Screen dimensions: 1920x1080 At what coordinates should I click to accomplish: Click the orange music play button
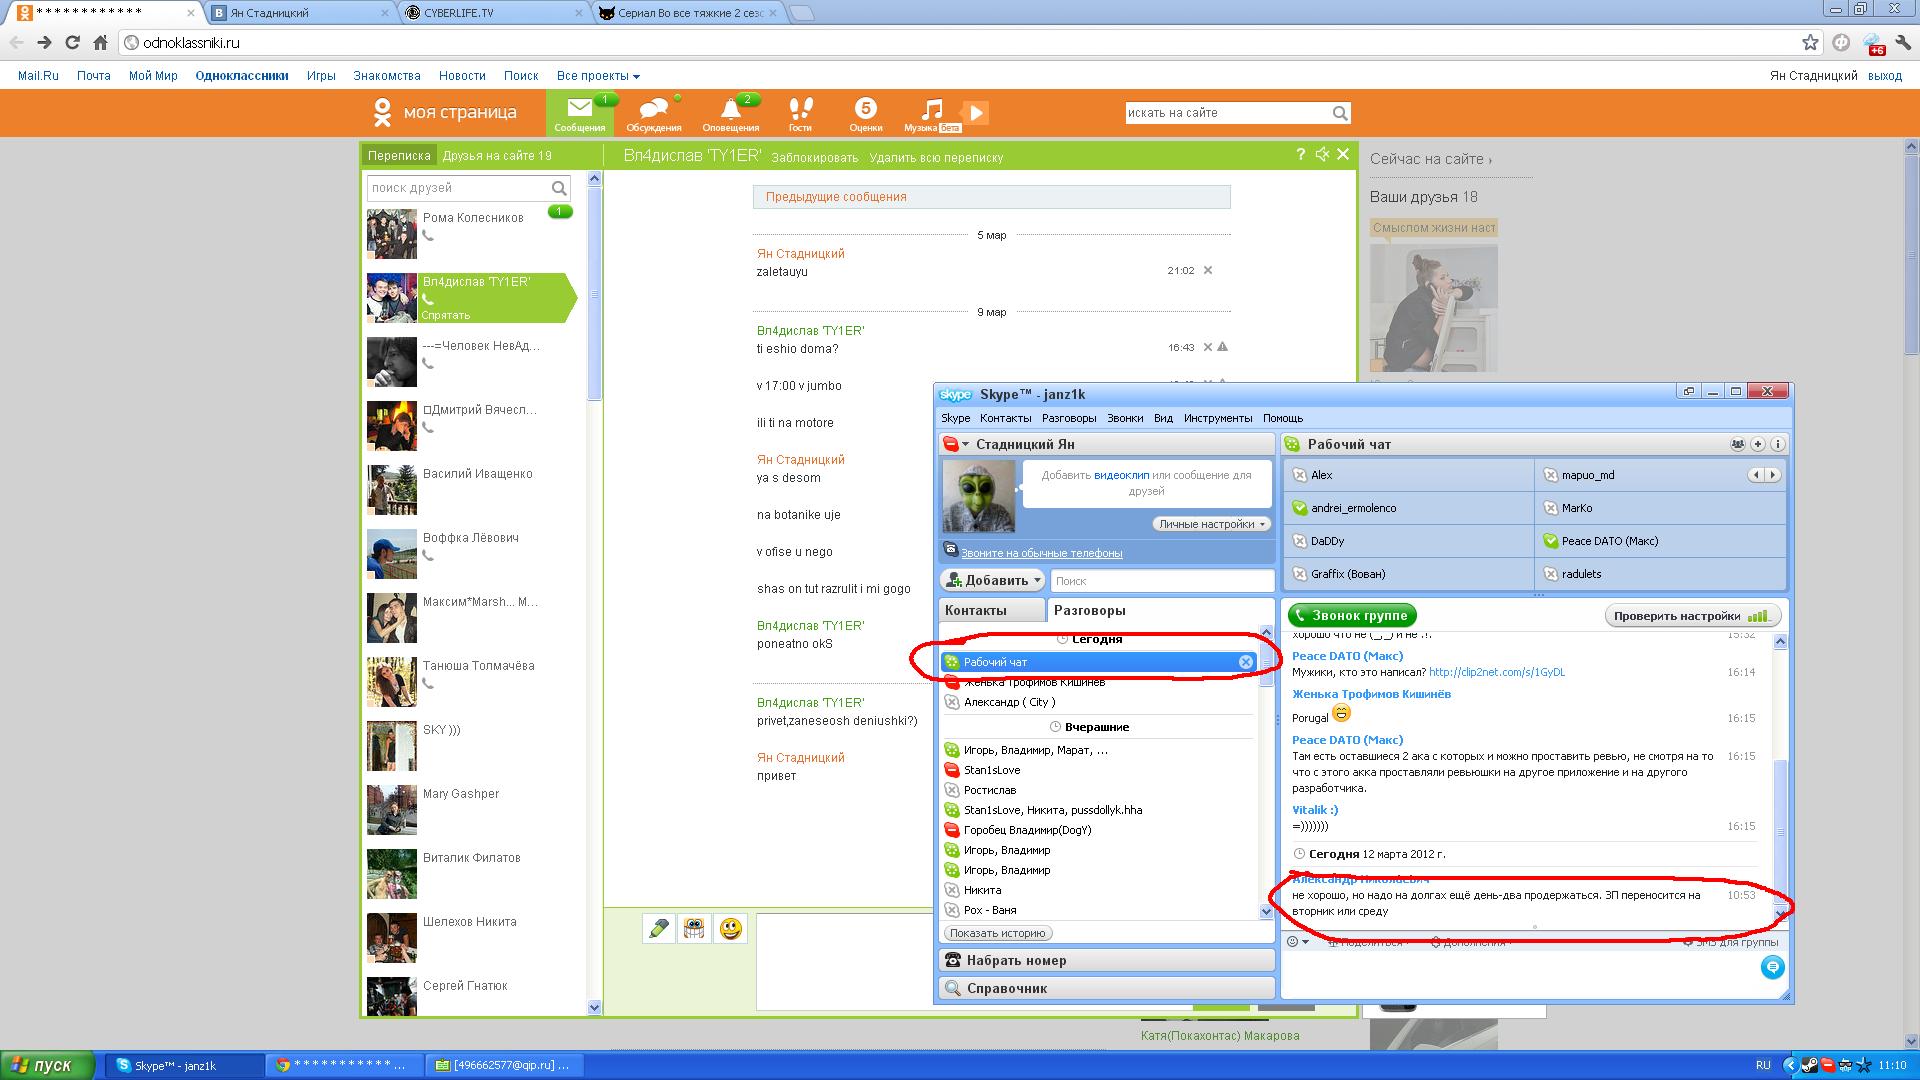pyautogui.click(x=976, y=113)
